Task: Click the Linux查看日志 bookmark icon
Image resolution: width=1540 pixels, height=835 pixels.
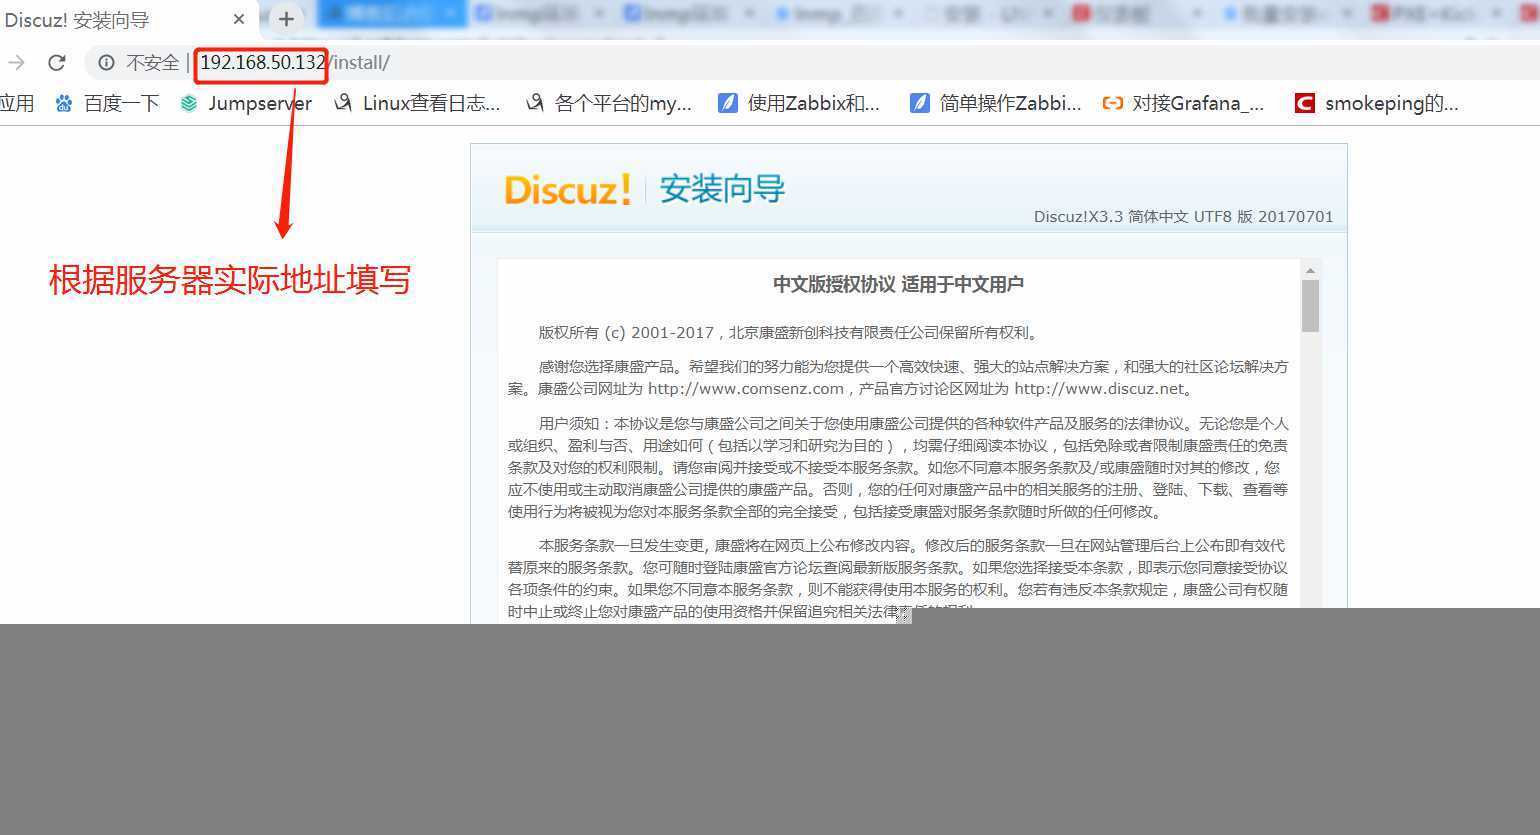Action: [x=343, y=103]
